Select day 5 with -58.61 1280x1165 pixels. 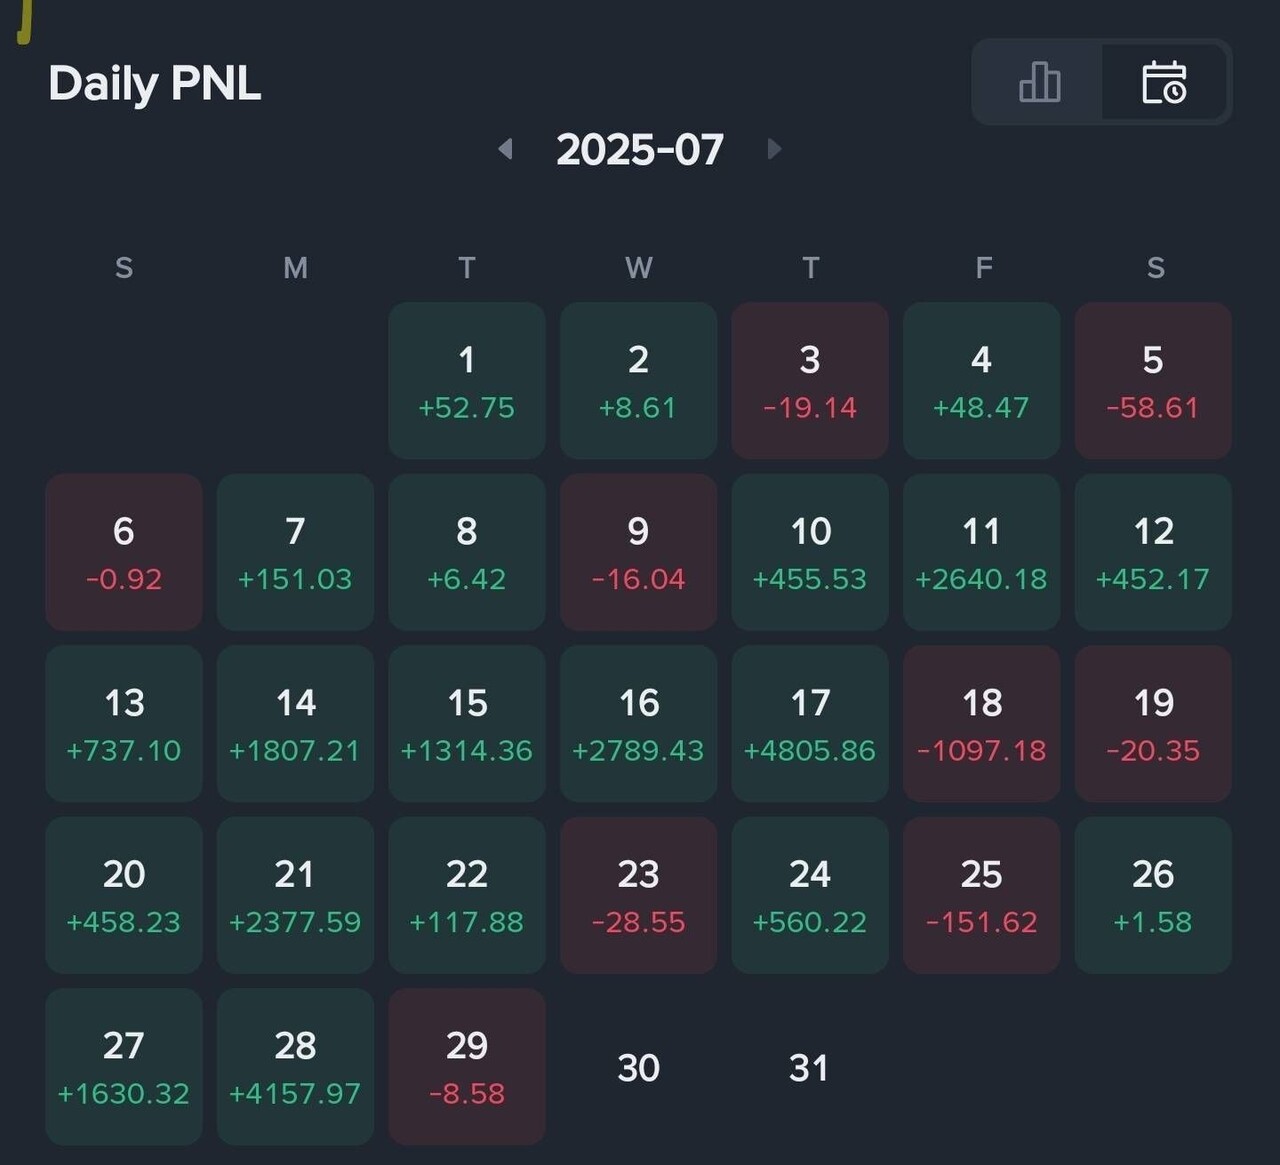[1153, 380]
